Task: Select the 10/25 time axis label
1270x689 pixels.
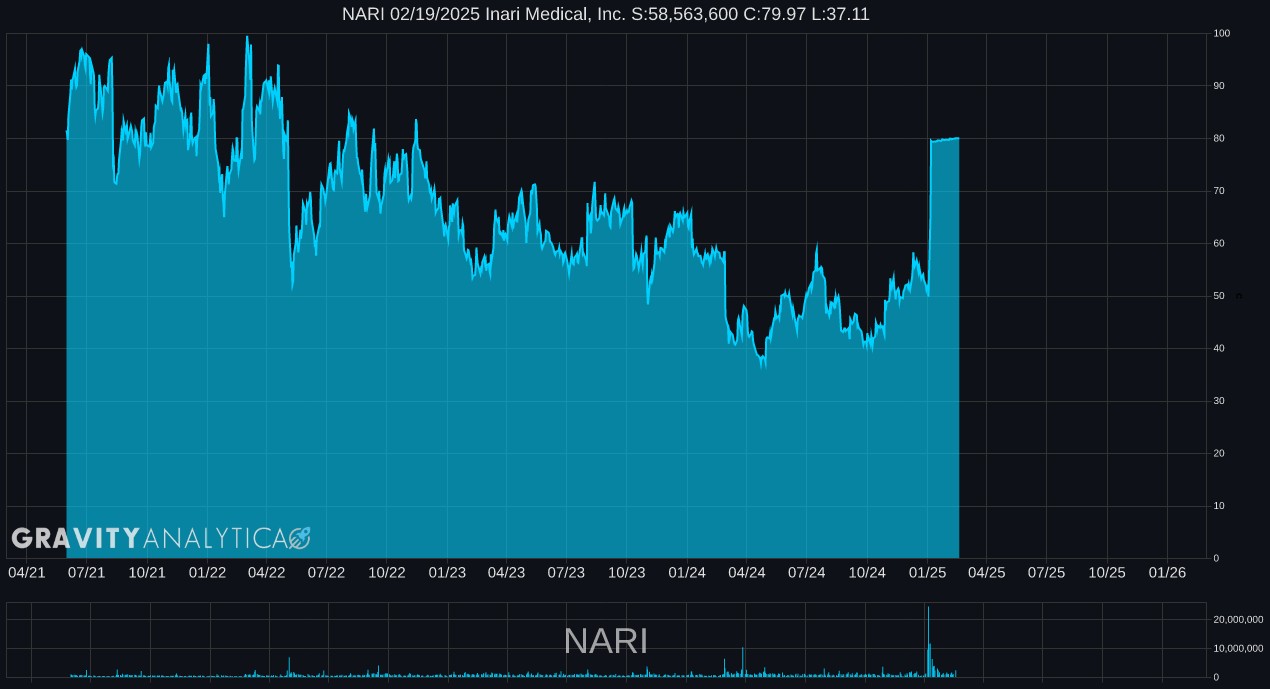Action: 1107,572
